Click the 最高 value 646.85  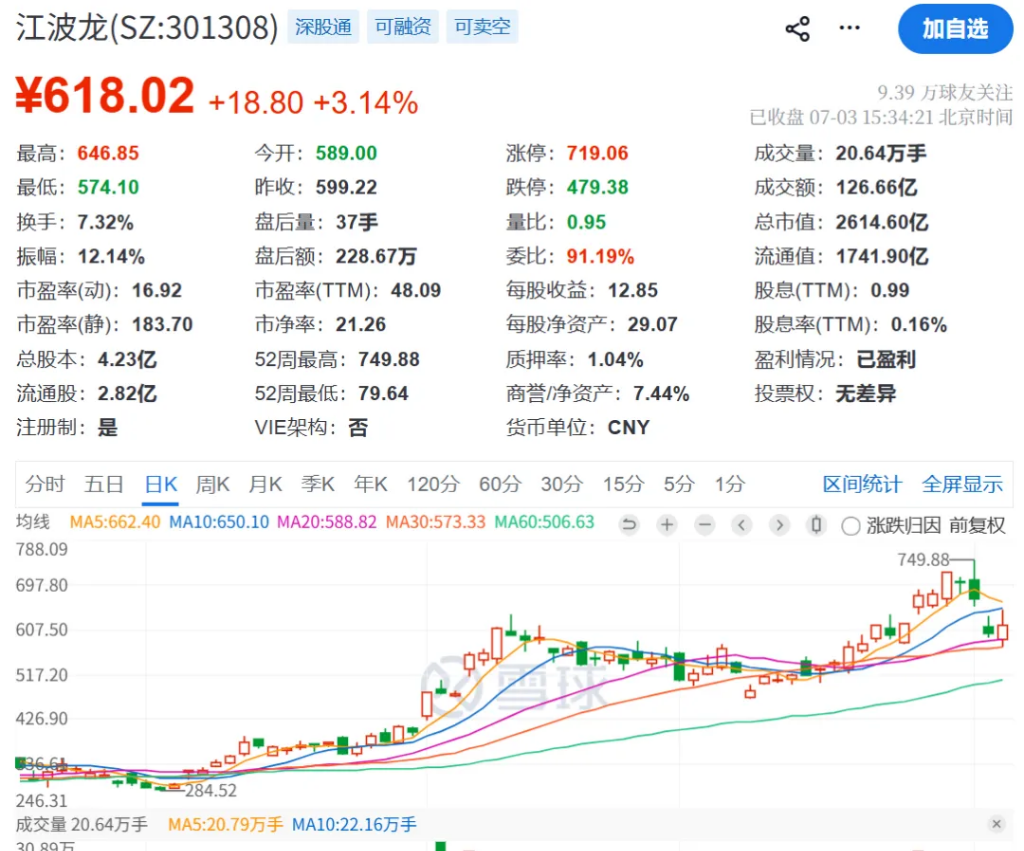[108, 153]
